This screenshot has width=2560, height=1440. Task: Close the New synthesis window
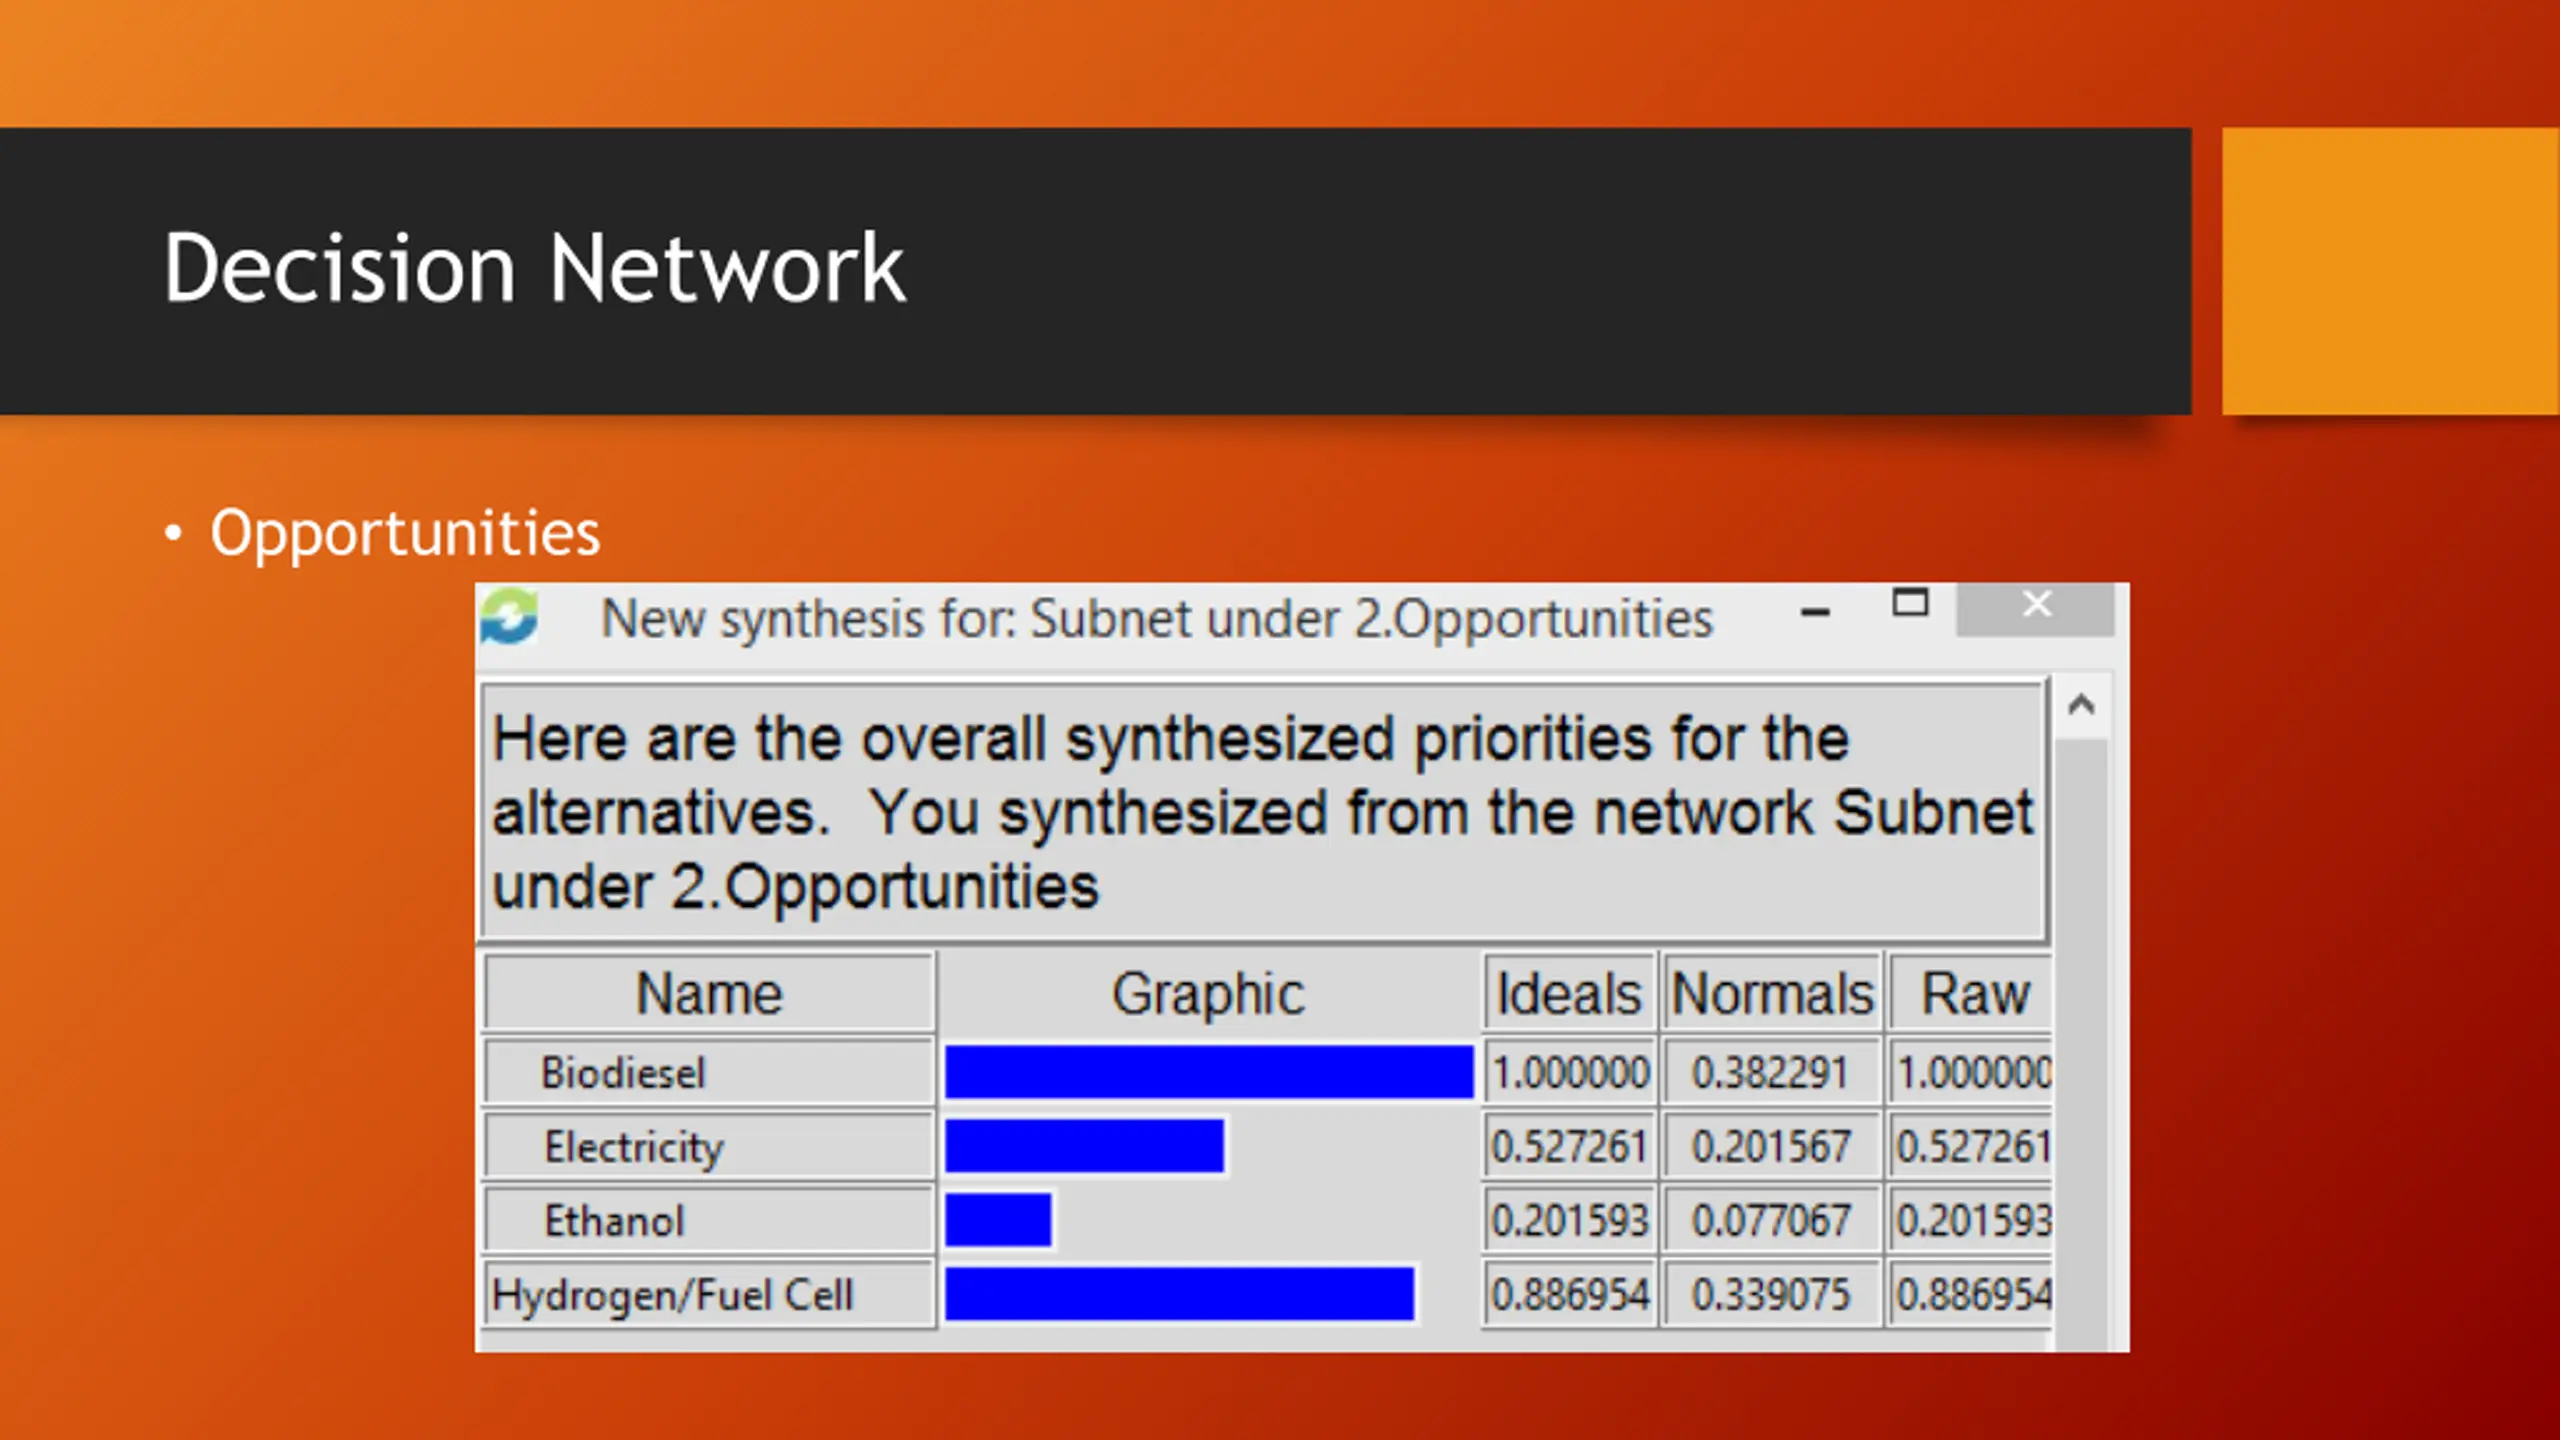pyautogui.click(x=2036, y=606)
